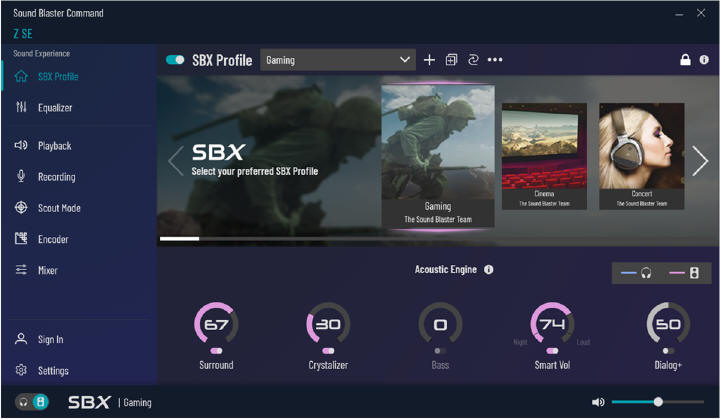Viewport: 720px width, 419px height.
Task: Click the Crystalizer dial showing 30
Action: pyautogui.click(x=328, y=323)
